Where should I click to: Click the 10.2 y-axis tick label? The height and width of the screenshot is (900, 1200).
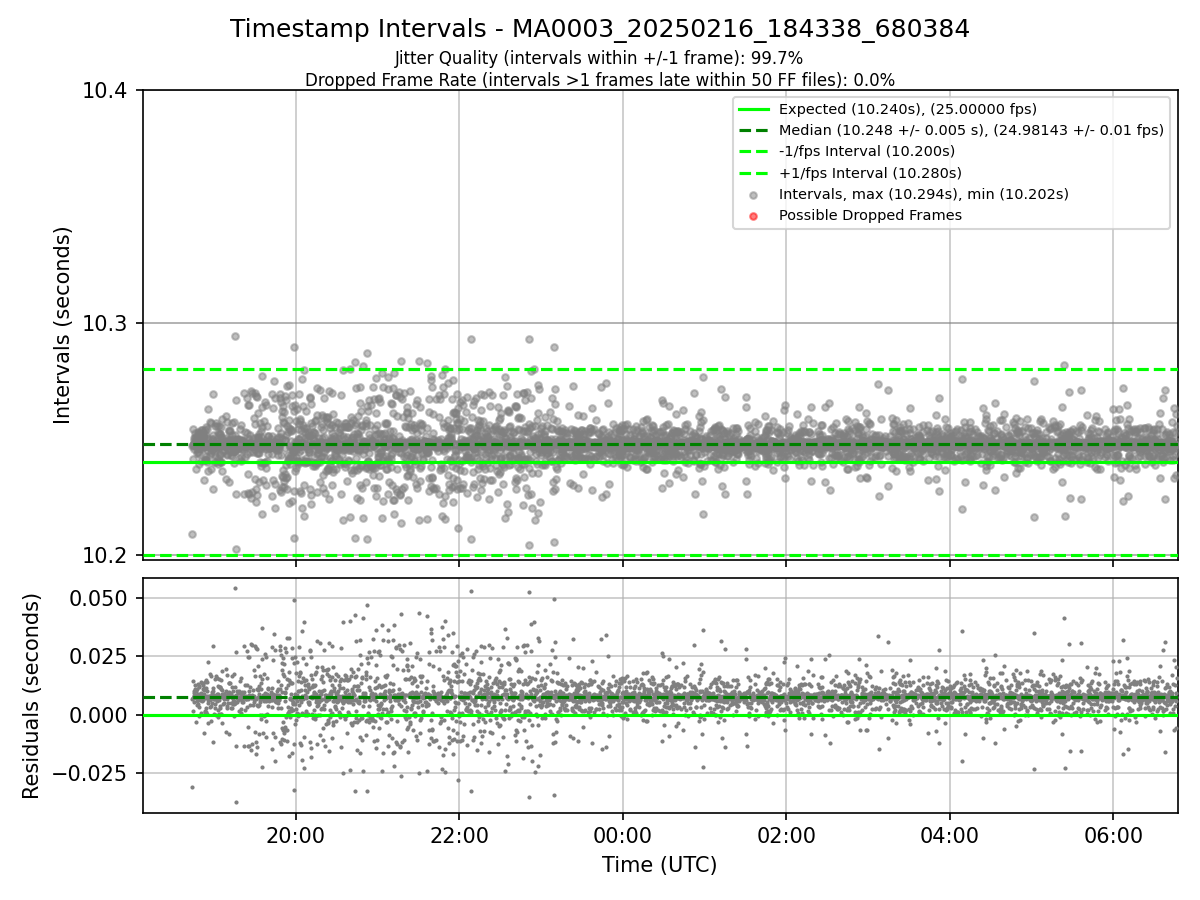click(107, 556)
